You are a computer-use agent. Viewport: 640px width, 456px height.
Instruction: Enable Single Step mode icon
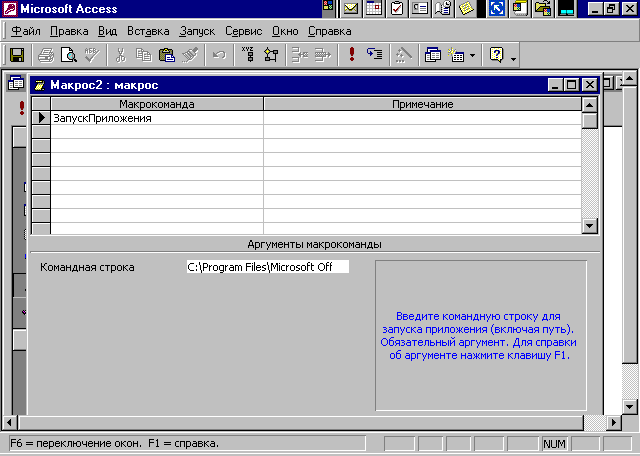point(375,54)
